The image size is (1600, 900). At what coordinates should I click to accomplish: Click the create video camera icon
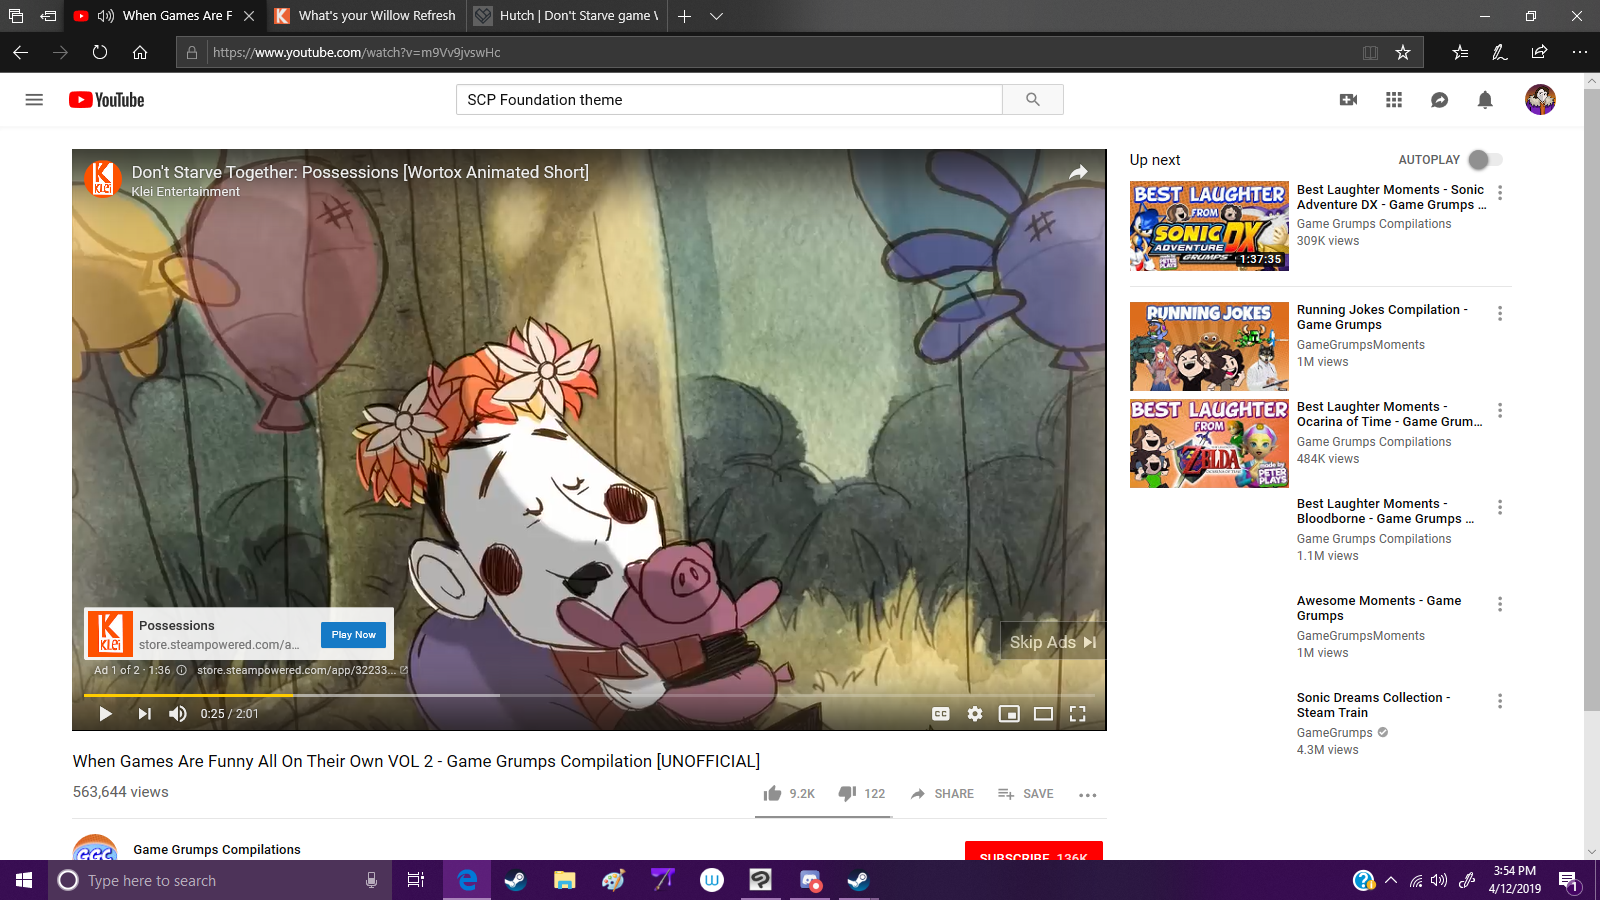(x=1348, y=100)
